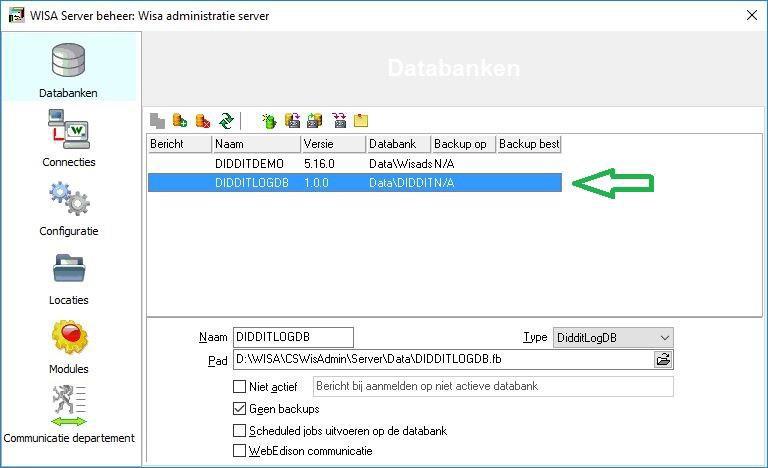Open the Type dropdown showing DidditLogDB
Viewport: 768px width, 468px height.
tap(613, 338)
